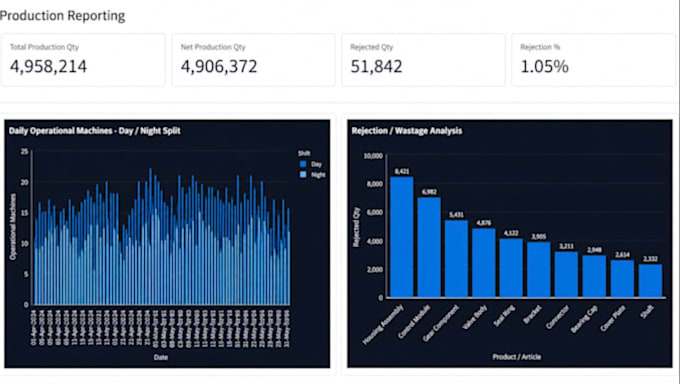Viewport: 680px width, 384px height.
Task: Select the Connector bar
Action: click(x=566, y=274)
